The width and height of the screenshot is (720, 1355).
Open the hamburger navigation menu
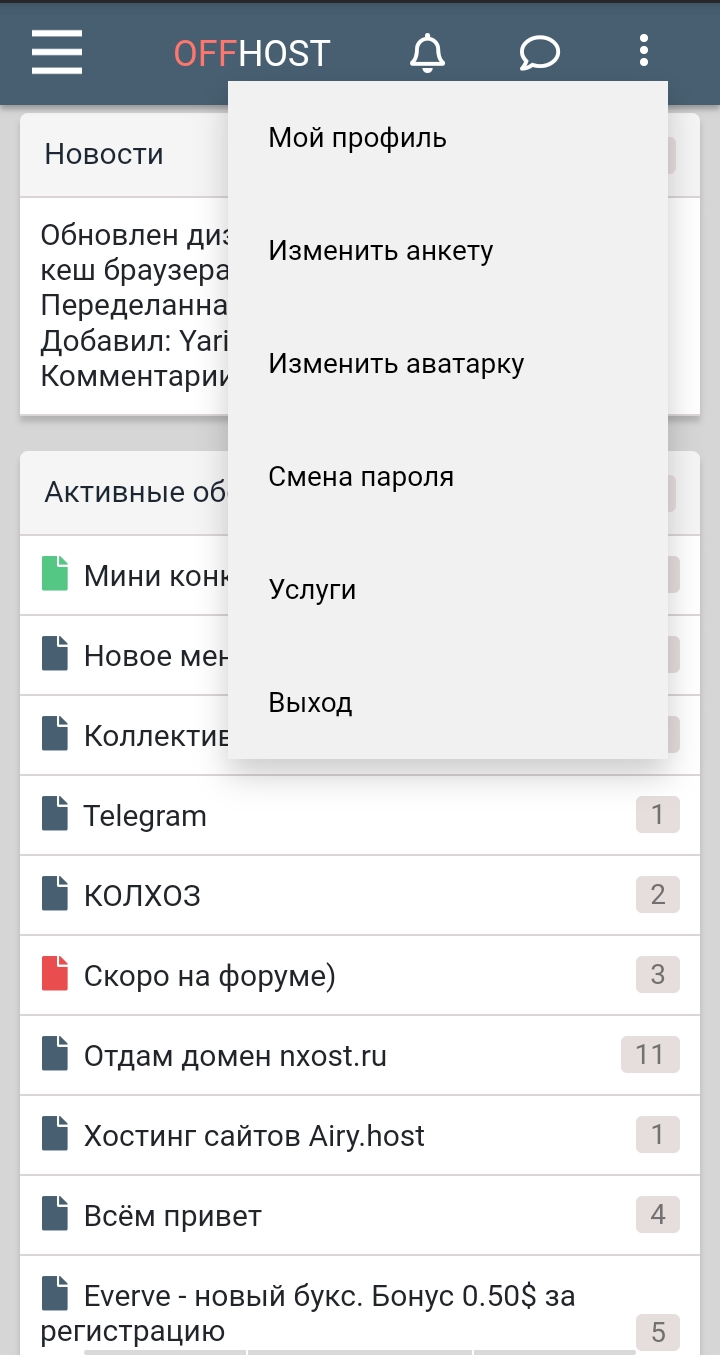(x=57, y=51)
